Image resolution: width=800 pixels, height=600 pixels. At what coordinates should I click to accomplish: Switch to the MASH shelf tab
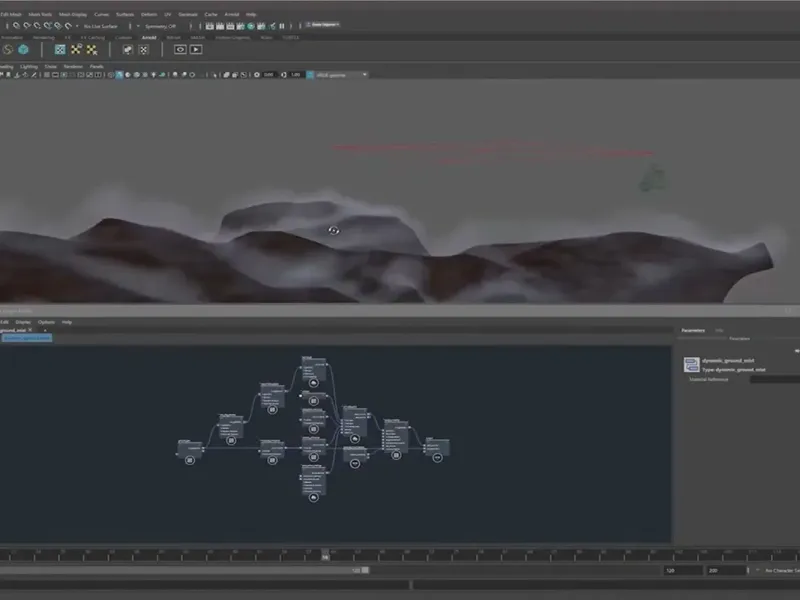(x=197, y=37)
